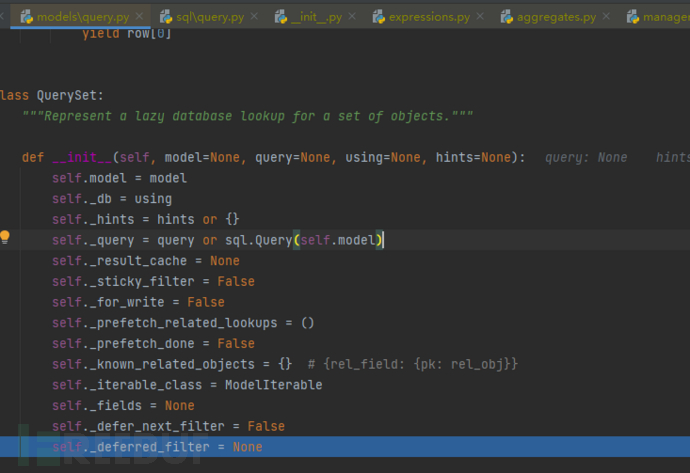690x473 pixels.
Task: Click the yellow lightbulb intention icon
Action: pyautogui.click(x=5, y=238)
